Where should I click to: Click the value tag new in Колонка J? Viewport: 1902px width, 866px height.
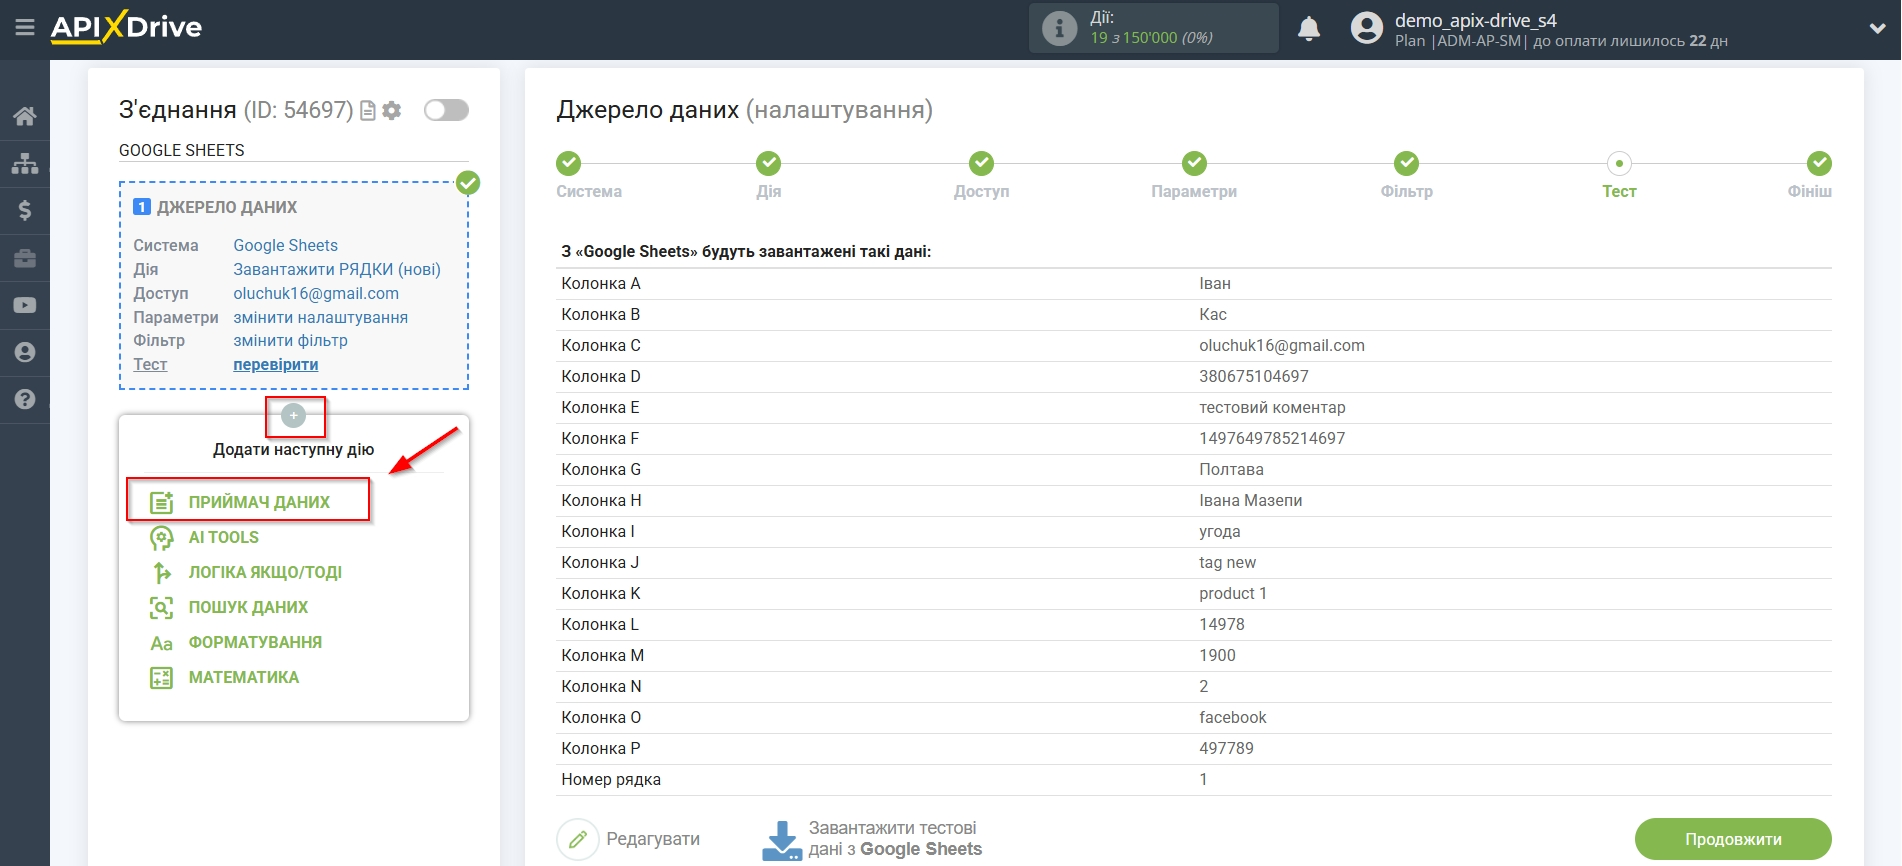pyautogui.click(x=1227, y=562)
